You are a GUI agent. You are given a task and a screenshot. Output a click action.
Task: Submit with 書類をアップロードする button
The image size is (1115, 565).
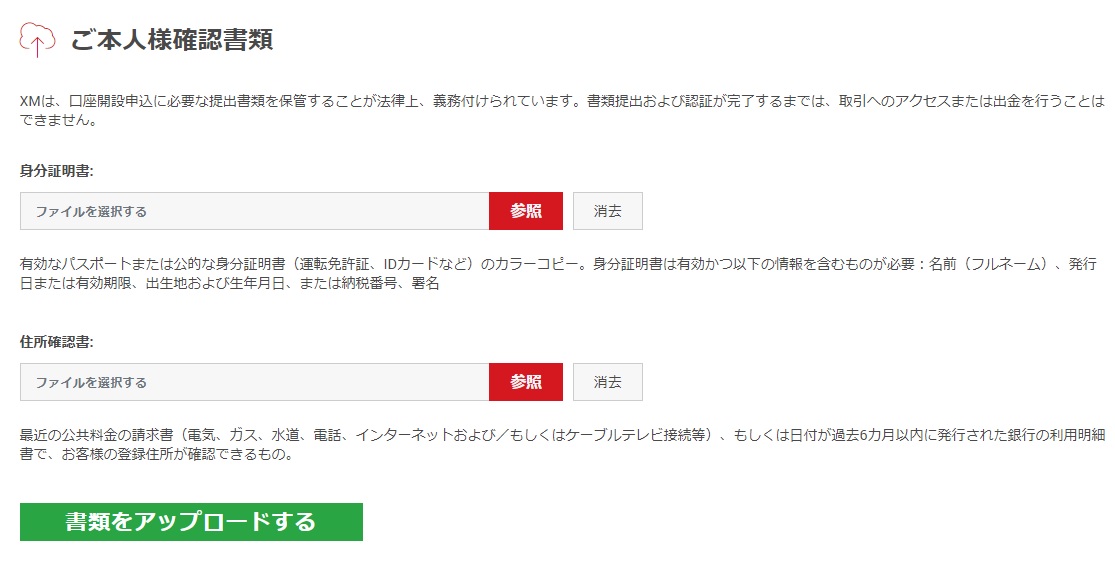coord(191,522)
